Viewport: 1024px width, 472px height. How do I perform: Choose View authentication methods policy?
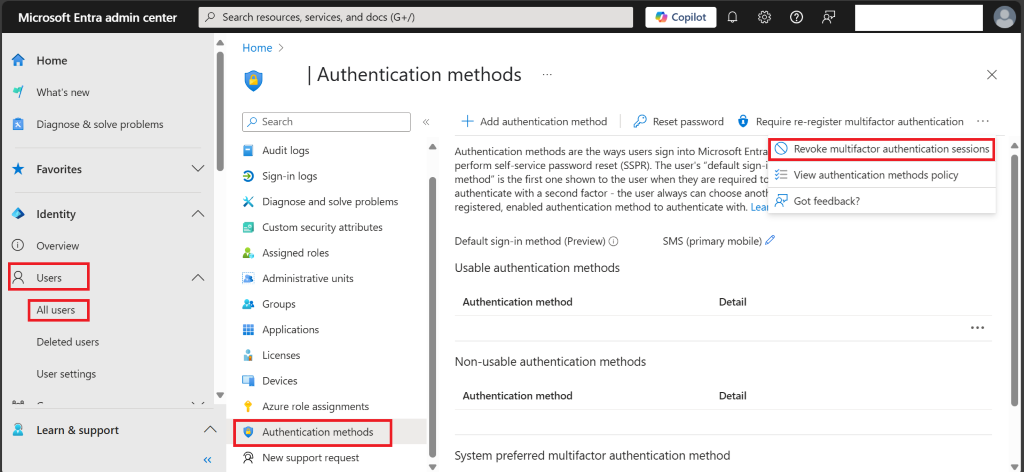tap(882, 175)
